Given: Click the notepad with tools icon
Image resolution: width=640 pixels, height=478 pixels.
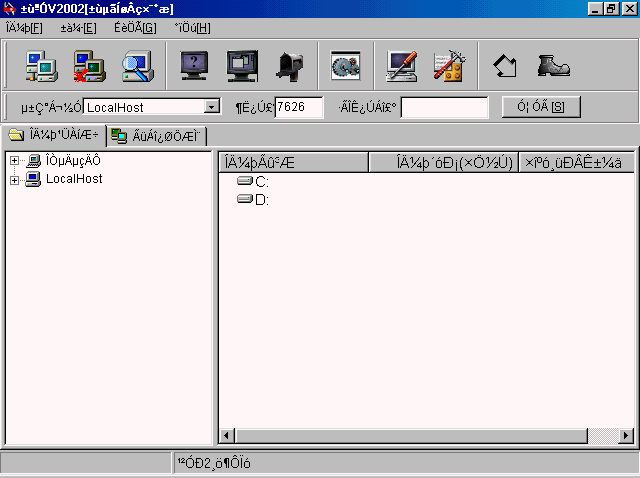Looking at the screenshot, I should point(448,65).
